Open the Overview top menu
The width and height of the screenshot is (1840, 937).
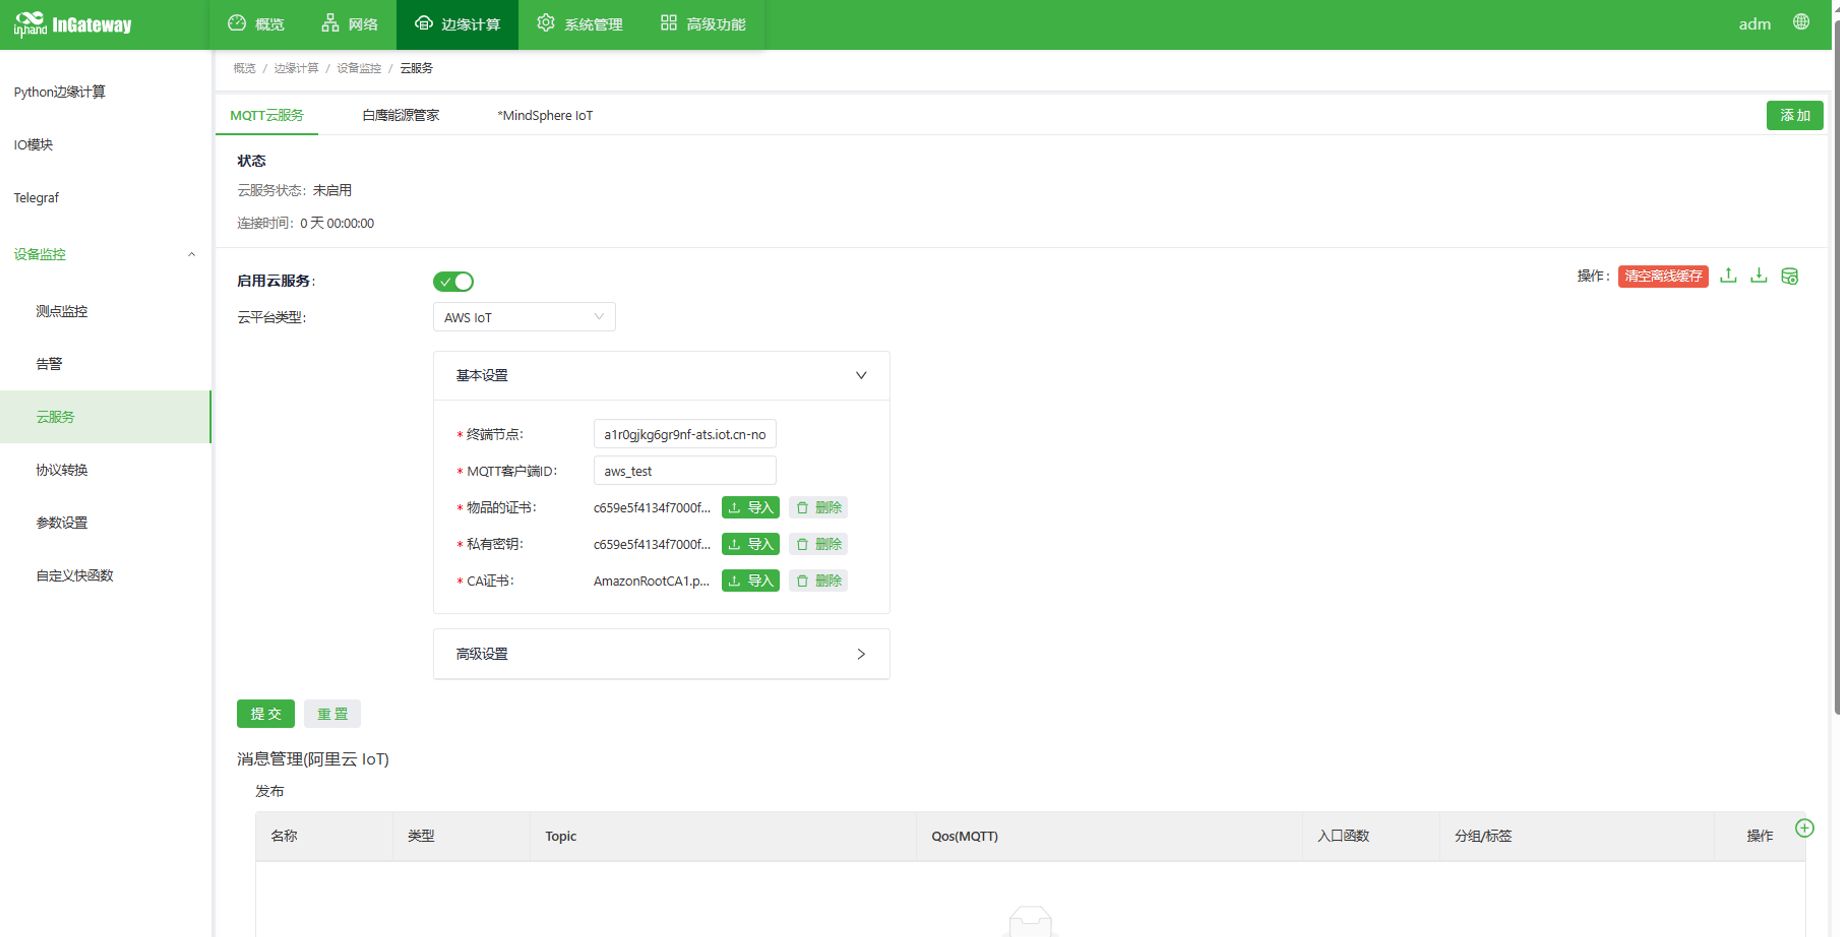(x=256, y=24)
